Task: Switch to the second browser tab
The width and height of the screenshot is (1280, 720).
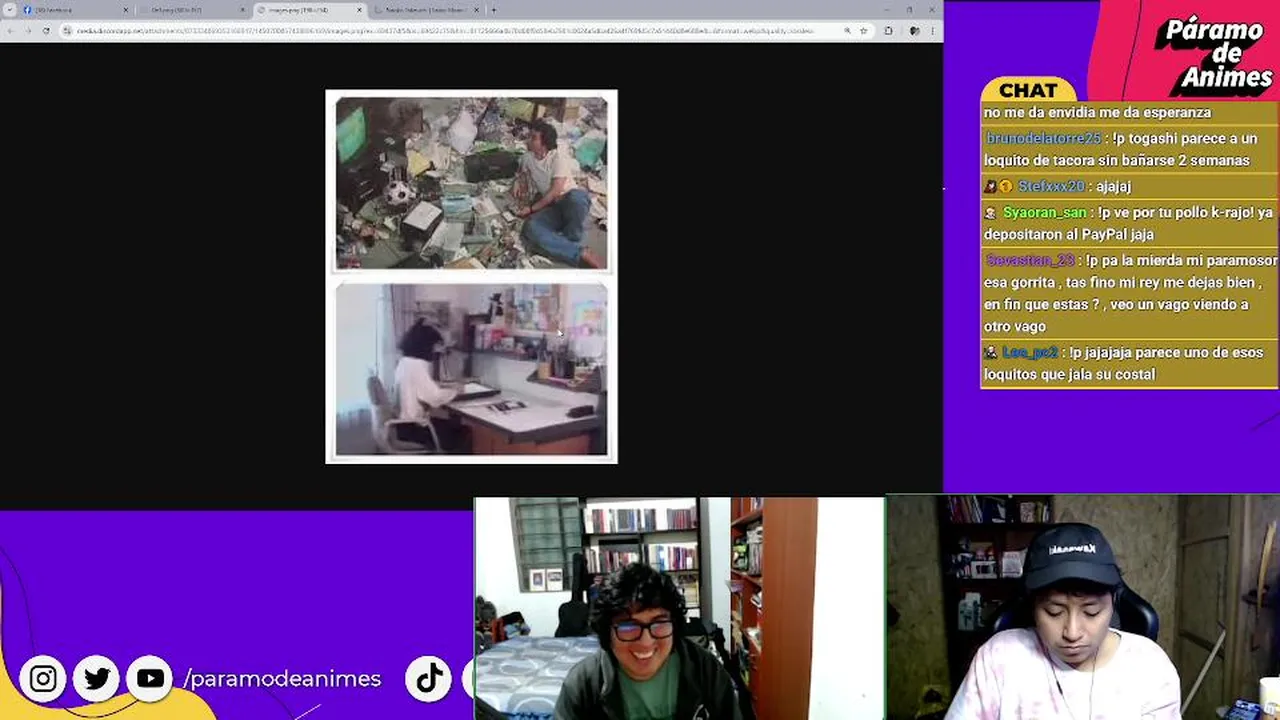Action: coord(192,10)
